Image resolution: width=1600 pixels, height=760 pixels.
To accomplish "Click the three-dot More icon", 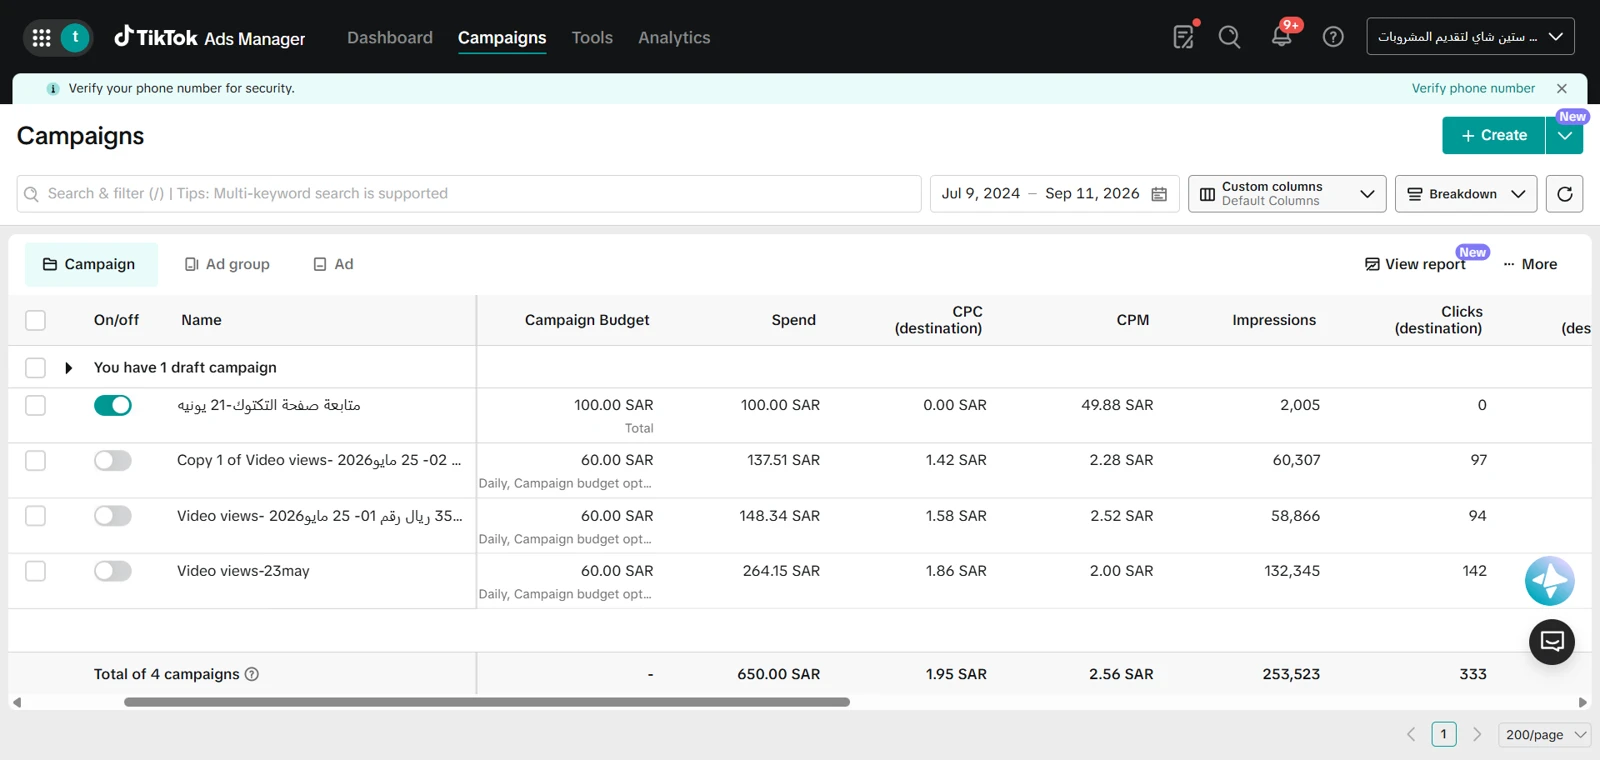I will tap(1509, 264).
